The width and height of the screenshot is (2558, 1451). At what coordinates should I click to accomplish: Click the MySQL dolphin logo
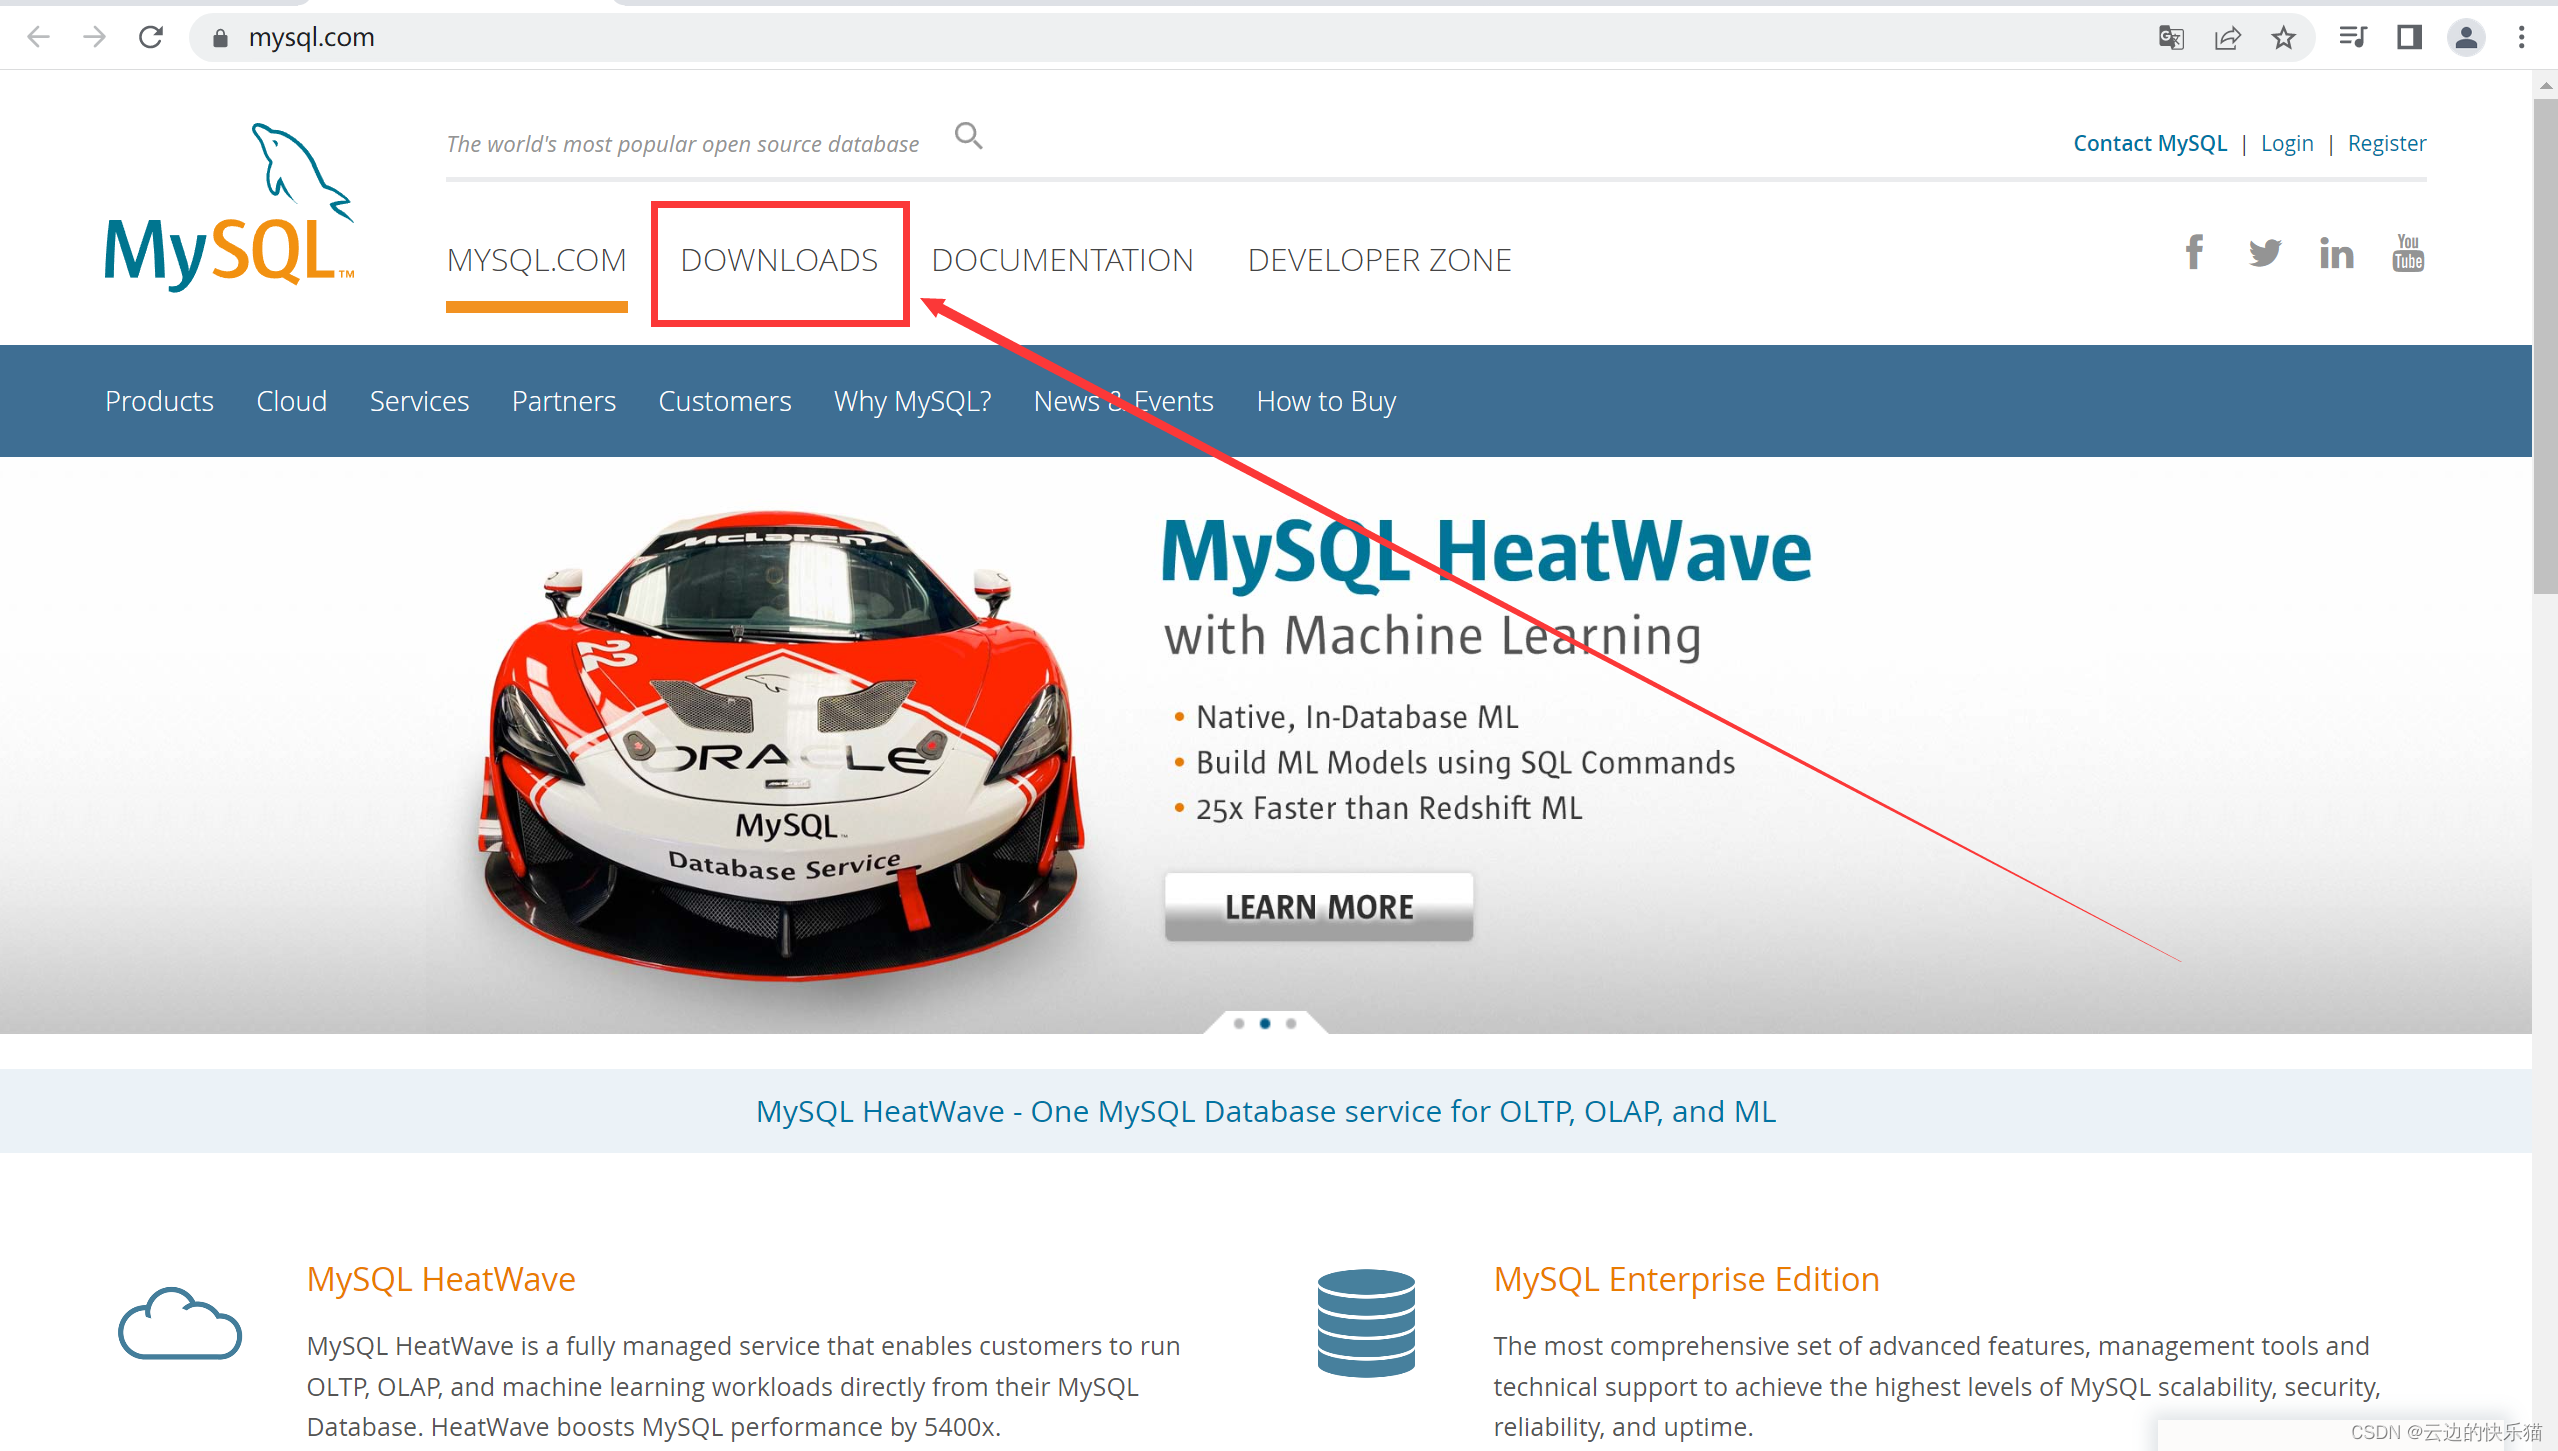click(x=230, y=207)
